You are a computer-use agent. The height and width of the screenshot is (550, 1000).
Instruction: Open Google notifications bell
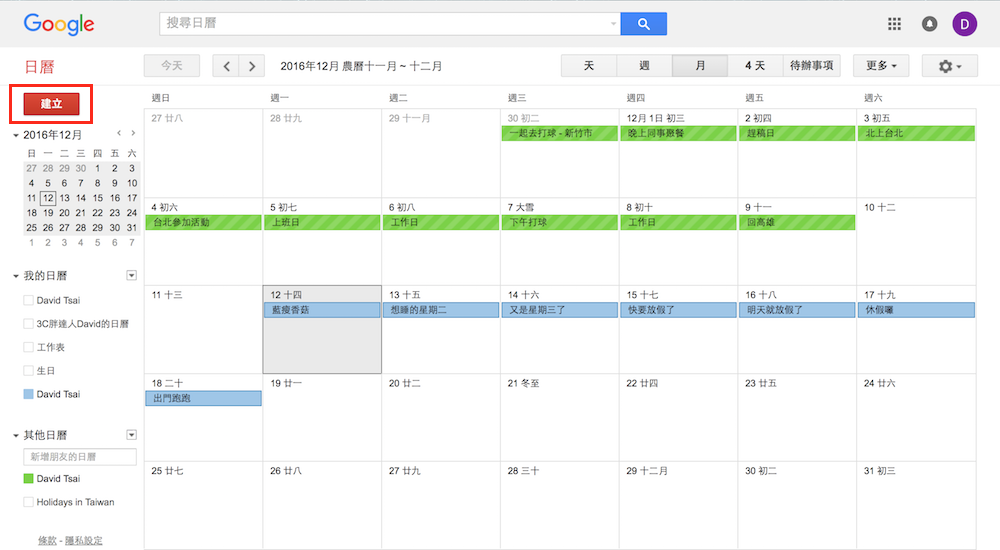click(x=929, y=24)
